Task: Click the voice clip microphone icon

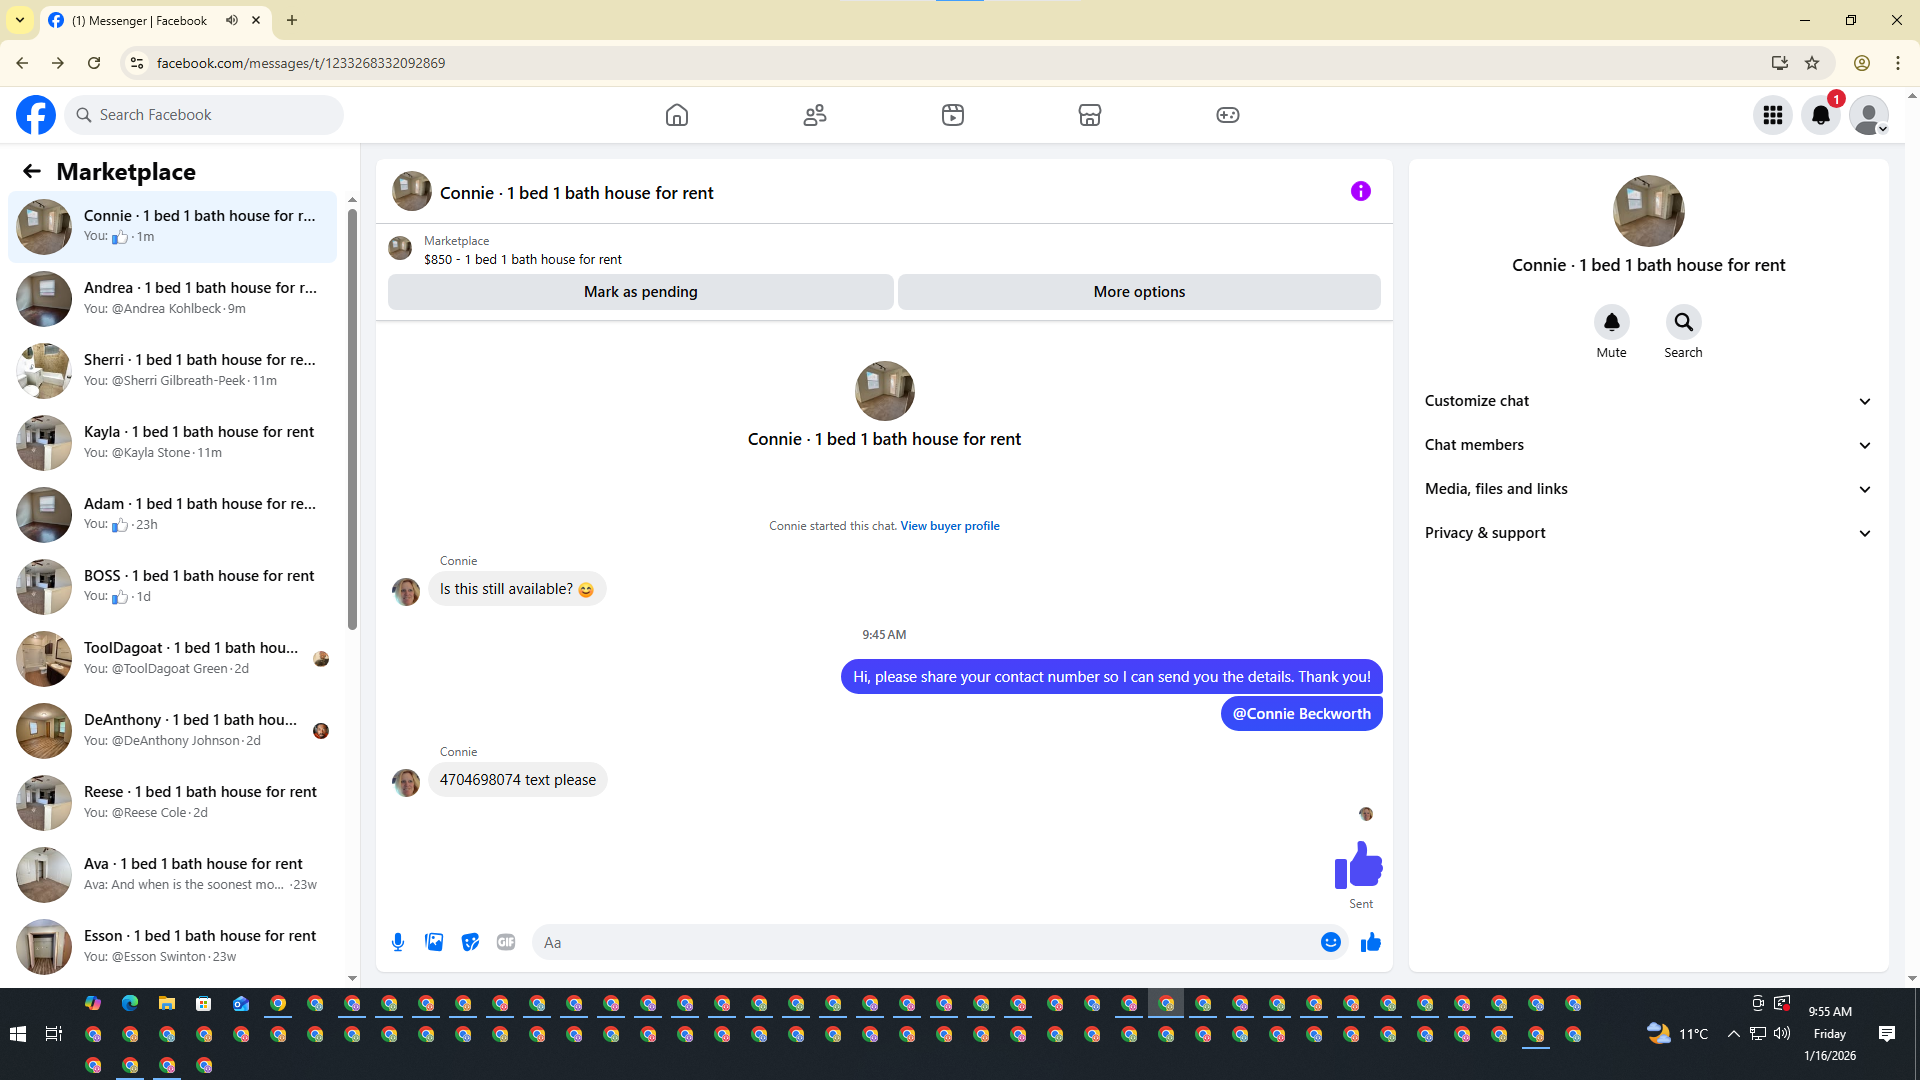Action: tap(398, 942)
